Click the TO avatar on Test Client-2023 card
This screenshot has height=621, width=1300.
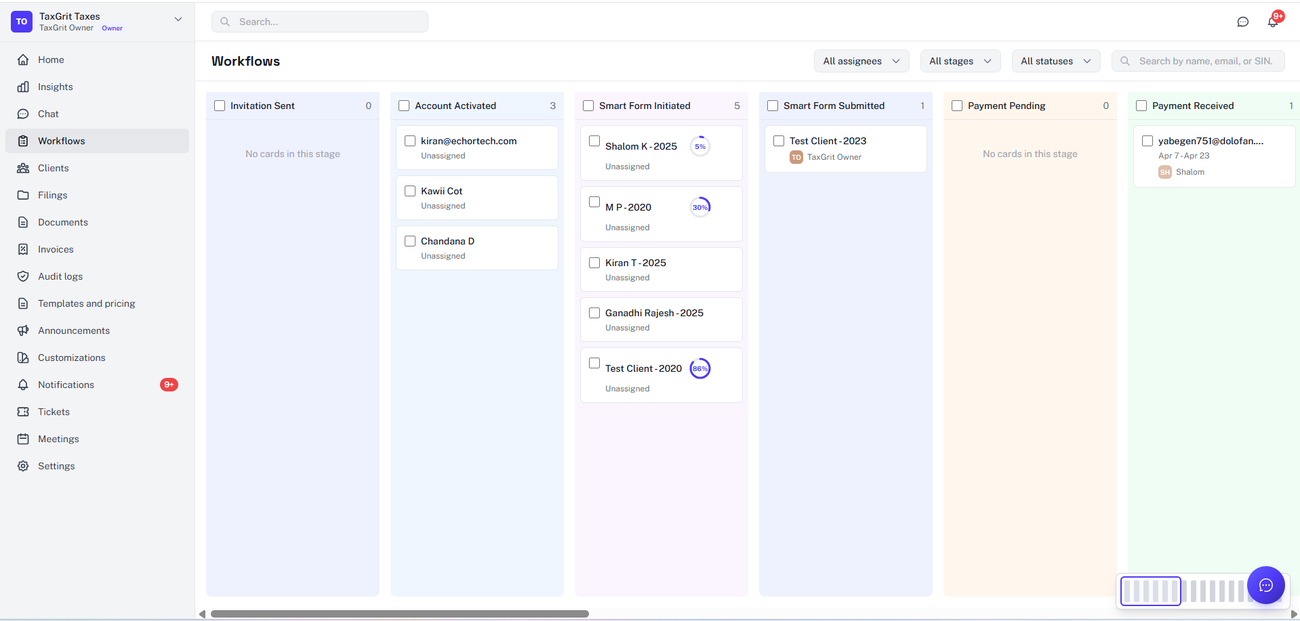tap(796, 157)
